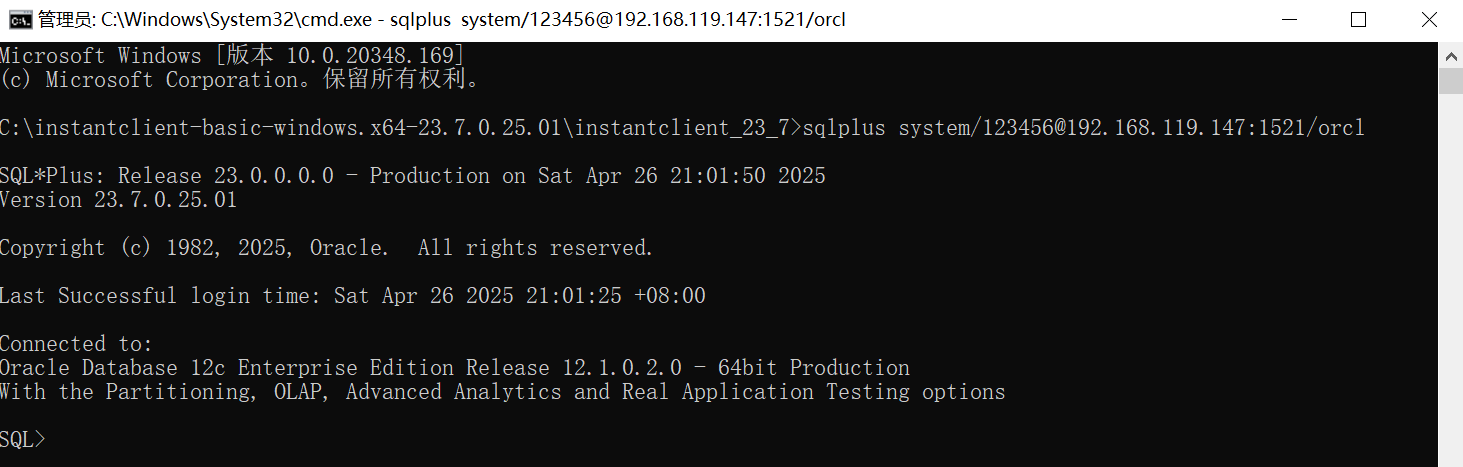Click the 'Connected to:' text

pos(76,344)
